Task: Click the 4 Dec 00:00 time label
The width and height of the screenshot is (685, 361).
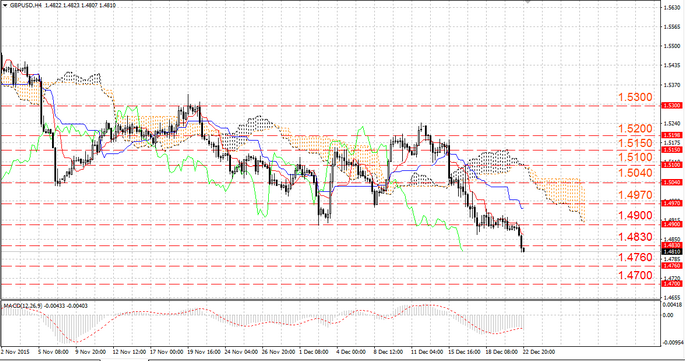Action: tap(352, 352)
